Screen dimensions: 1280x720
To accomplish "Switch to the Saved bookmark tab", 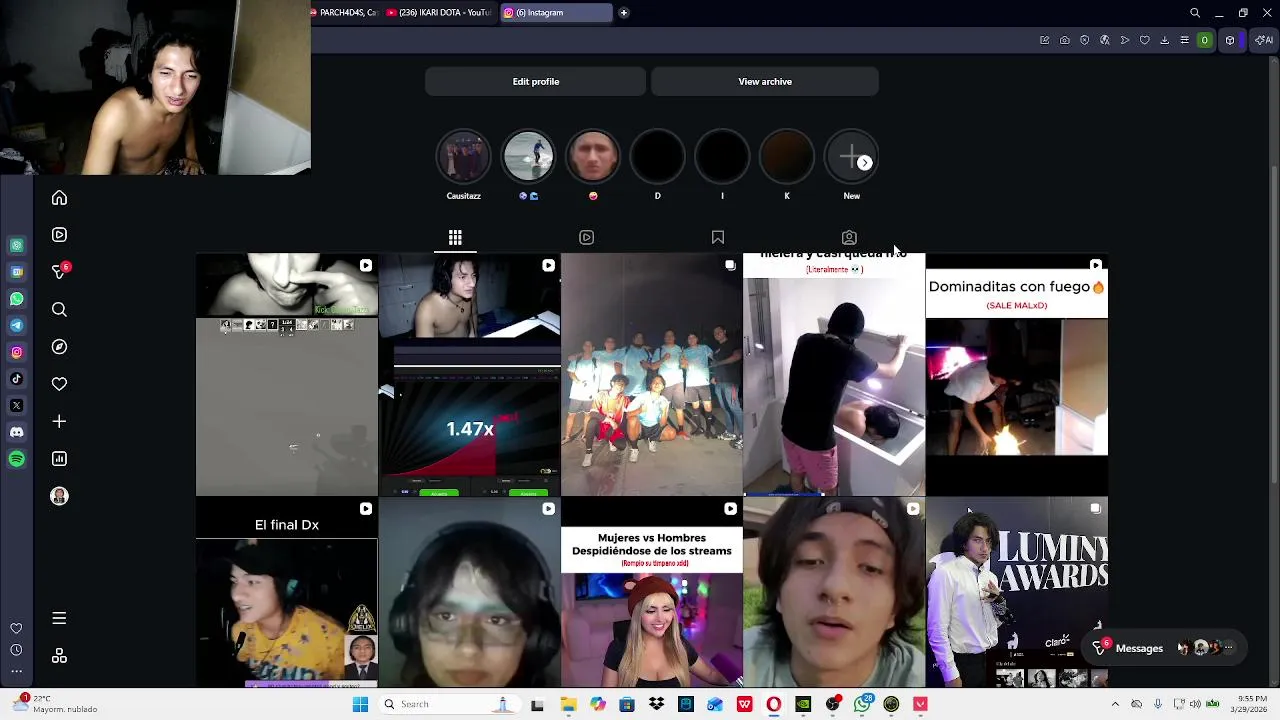I will click(x=718, y=238).
